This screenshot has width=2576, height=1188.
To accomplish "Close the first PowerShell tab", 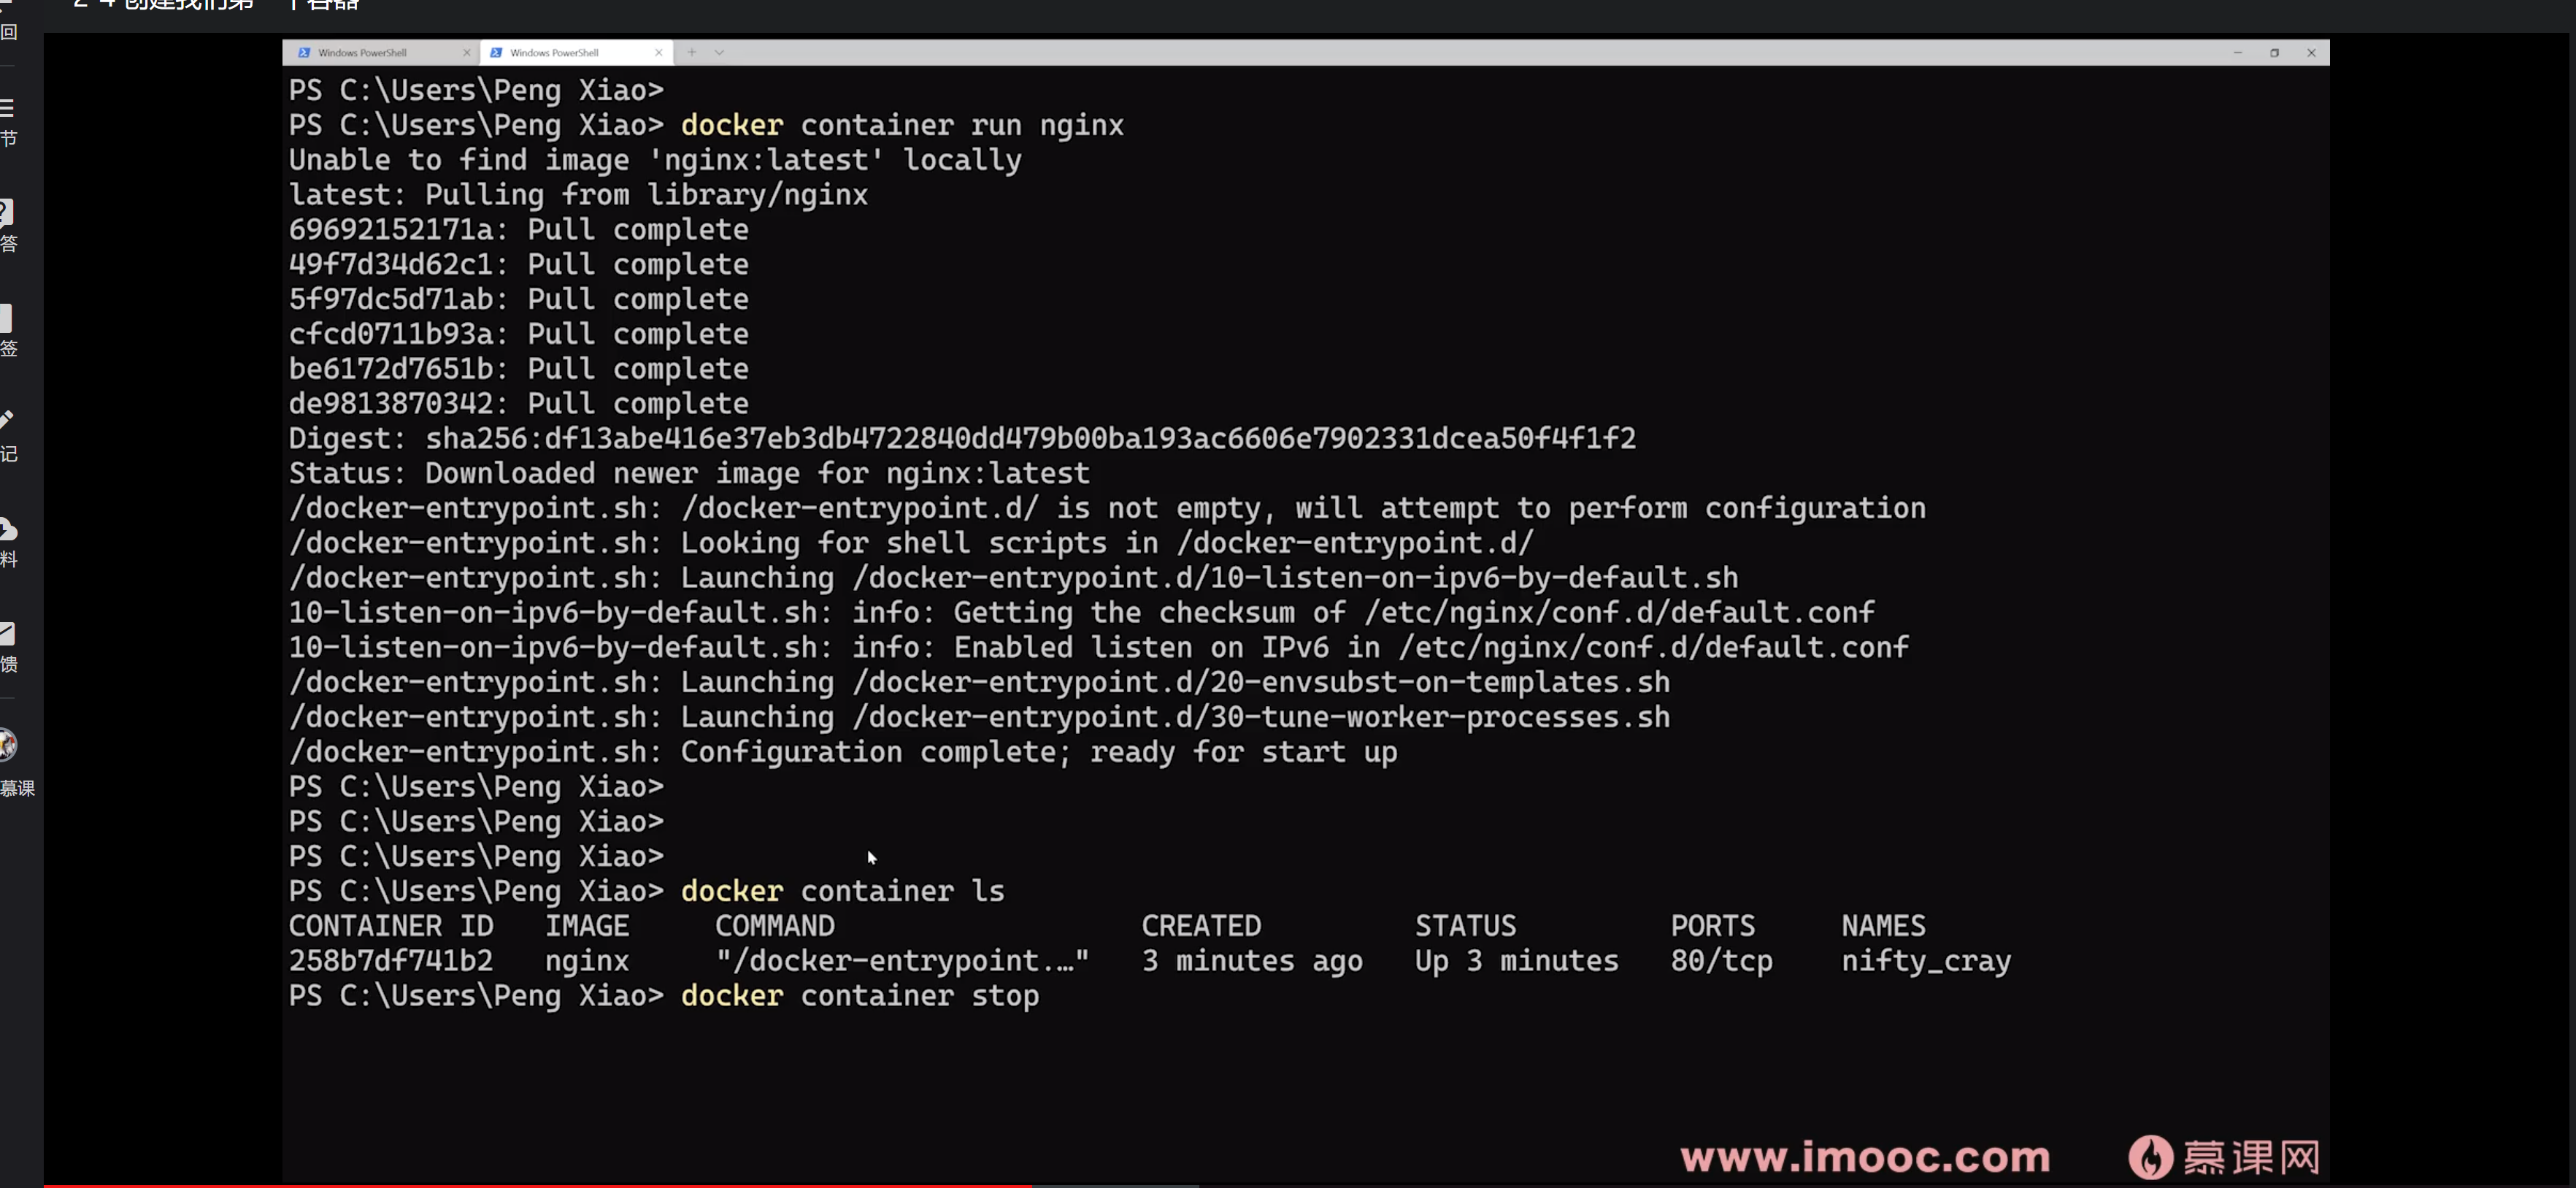I will pyautogui.click(x=466, y=53).
